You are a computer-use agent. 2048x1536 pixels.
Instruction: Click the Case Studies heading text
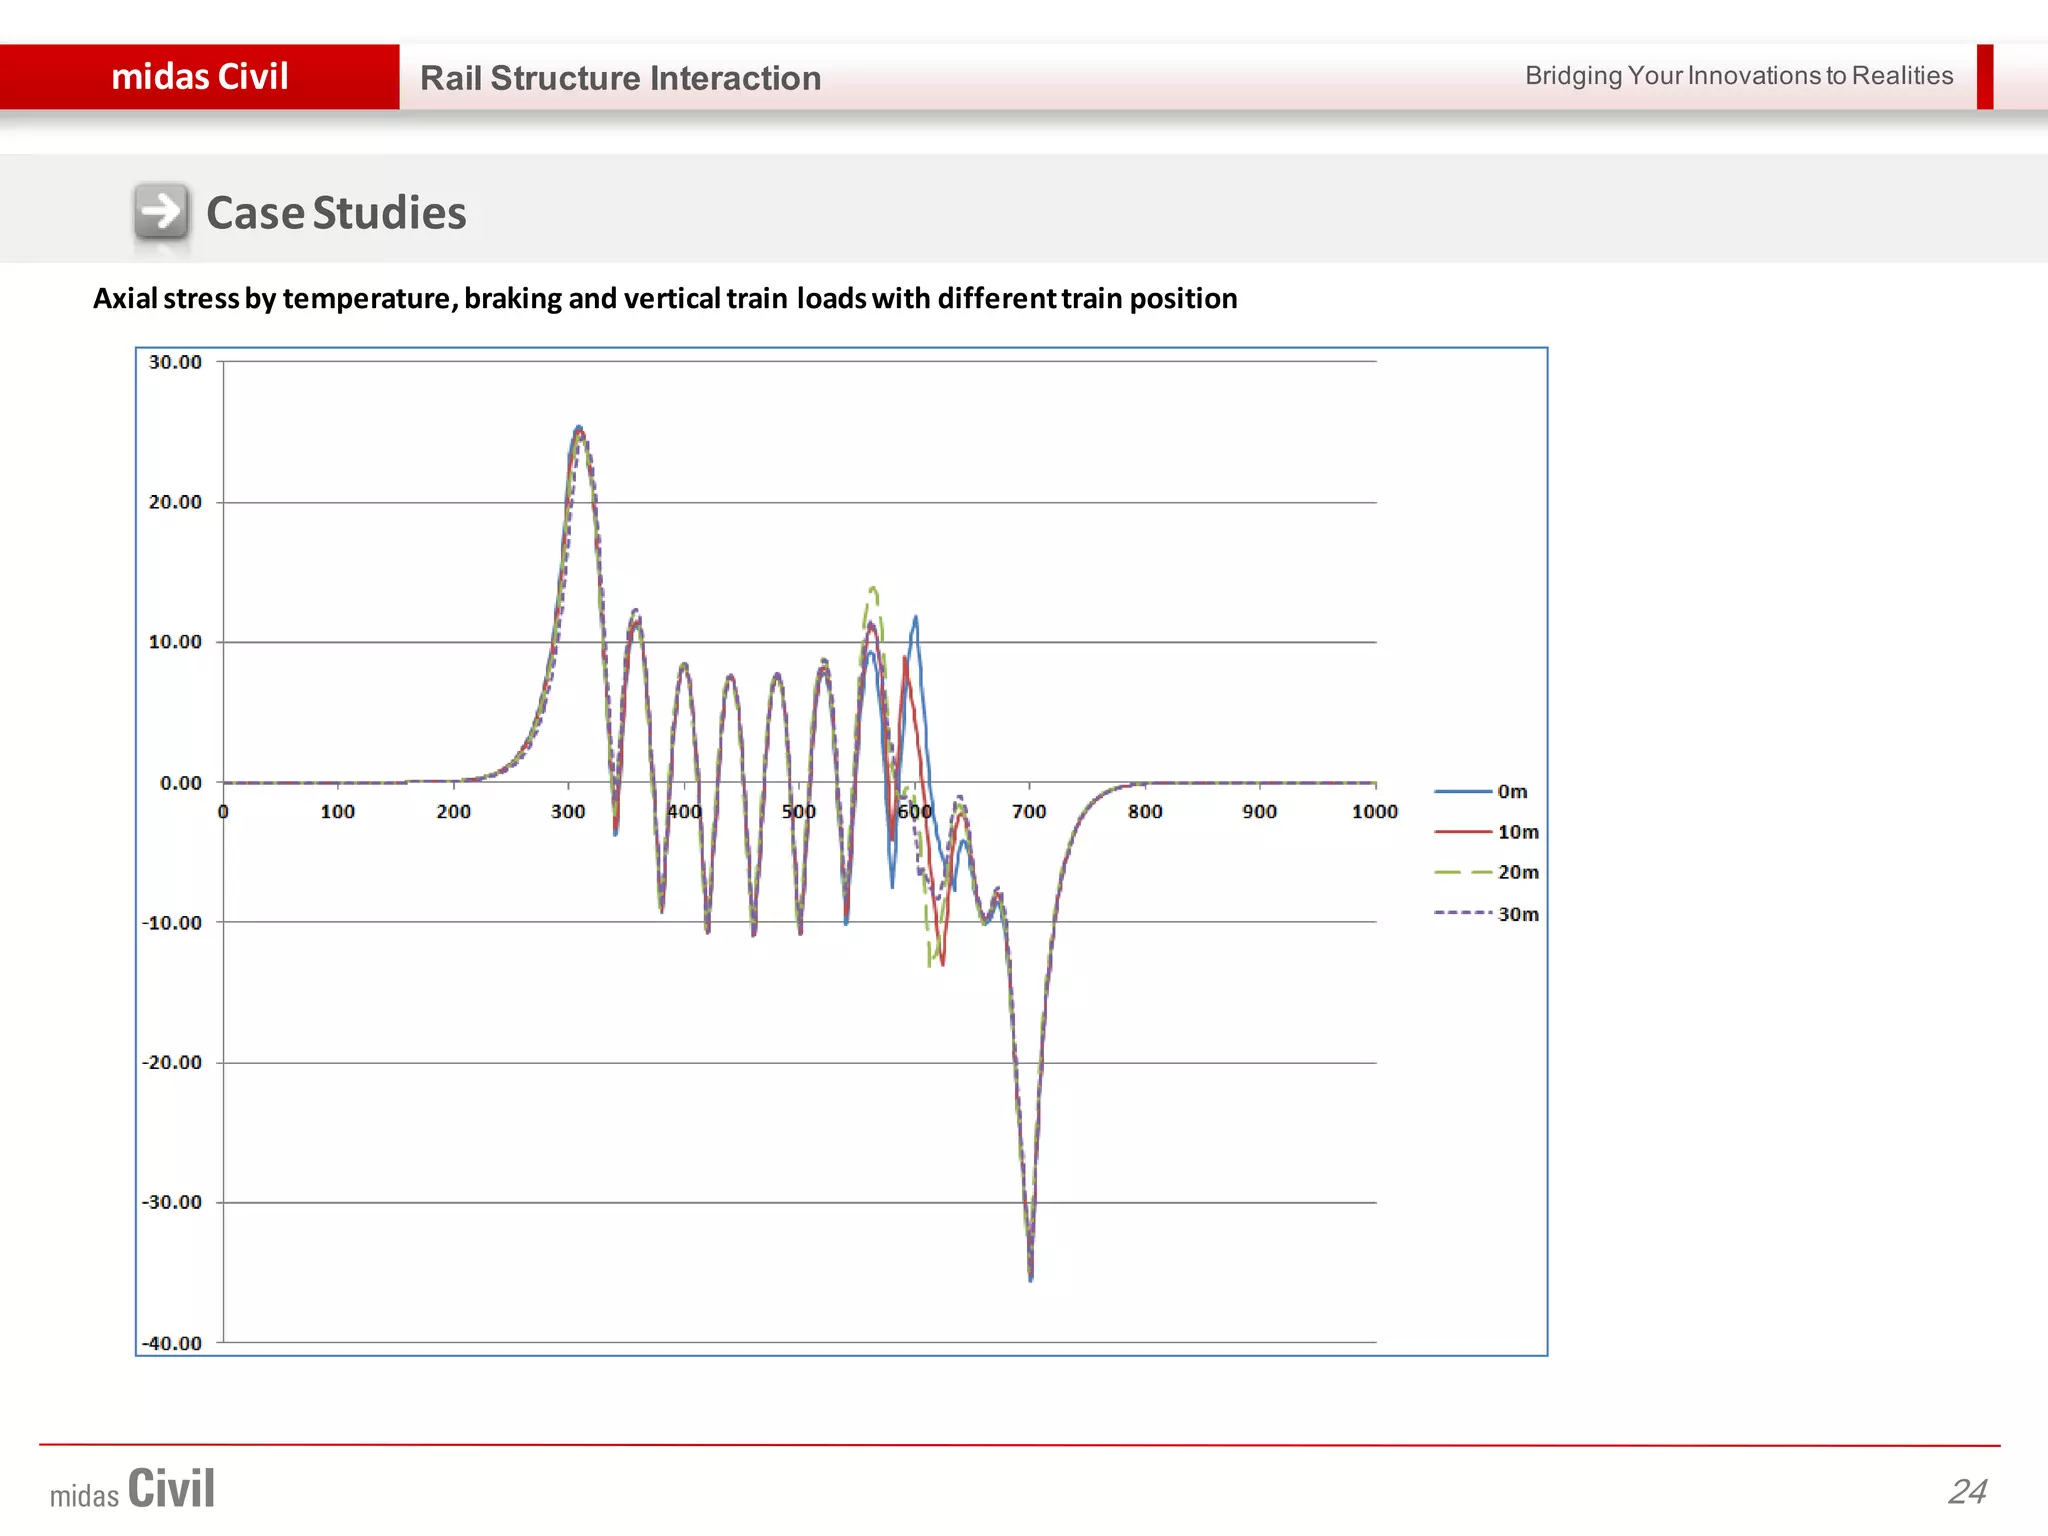pyautogui.click(x=336, y=213)
